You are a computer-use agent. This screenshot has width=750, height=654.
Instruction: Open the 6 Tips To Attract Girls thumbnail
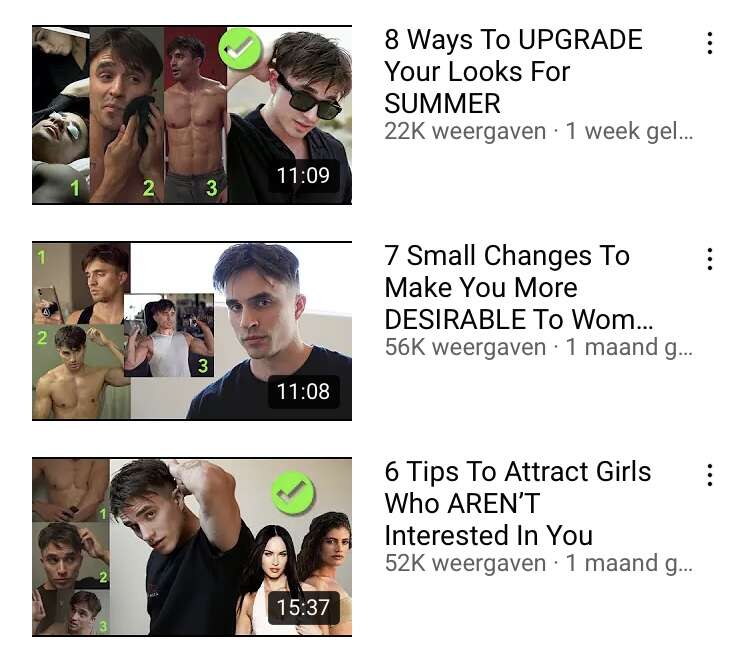pyautogui.click(x=192, y=547)
